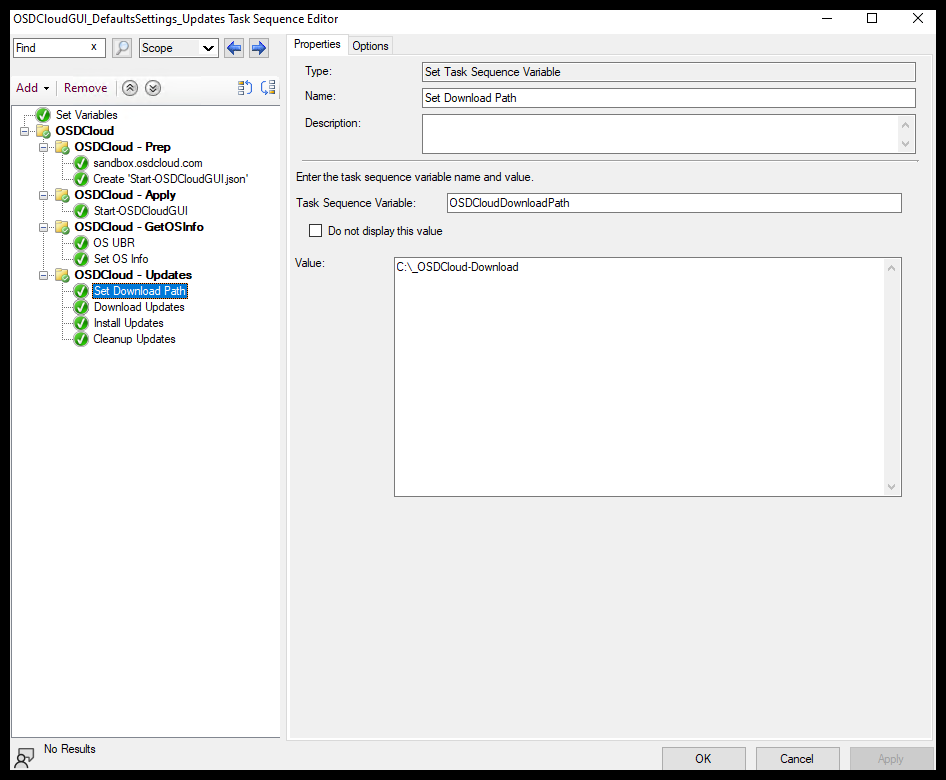The width and height of the screenshot is (946, 780).
Task: Click the blue previous-result arrow
Action: coord(234,48)
